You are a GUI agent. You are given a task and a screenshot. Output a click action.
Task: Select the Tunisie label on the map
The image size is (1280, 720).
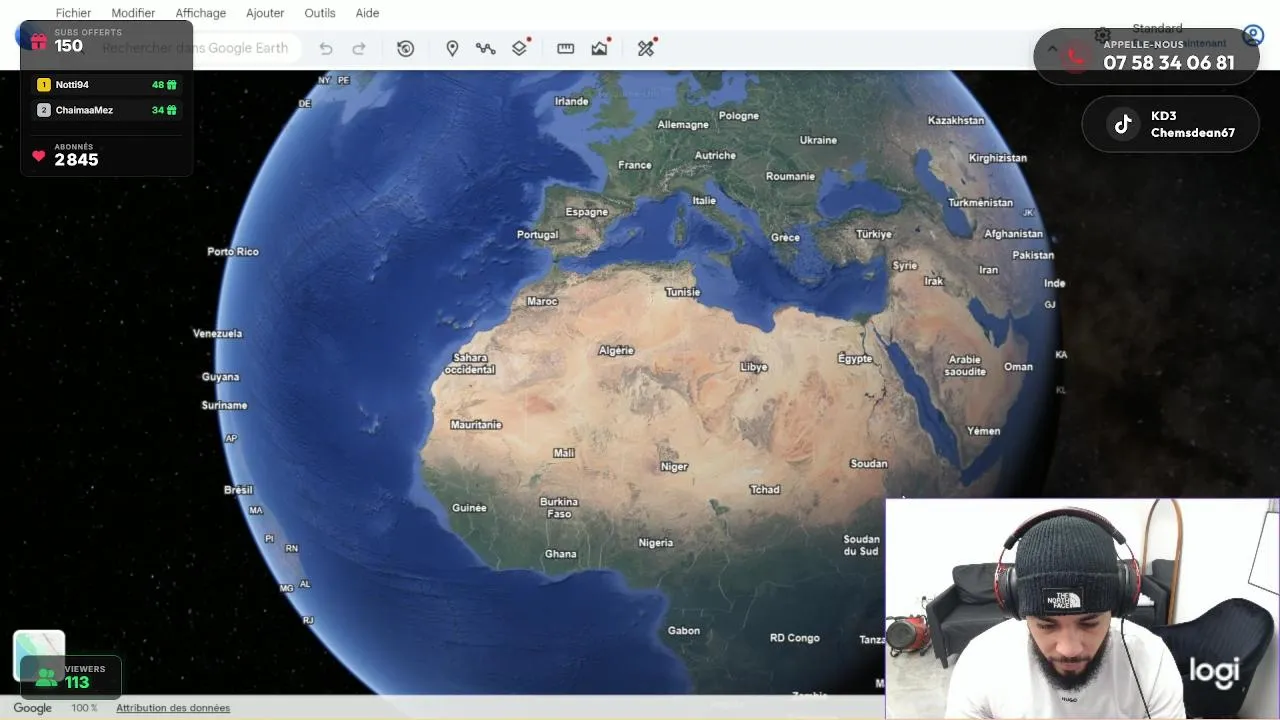click(683, 292)
